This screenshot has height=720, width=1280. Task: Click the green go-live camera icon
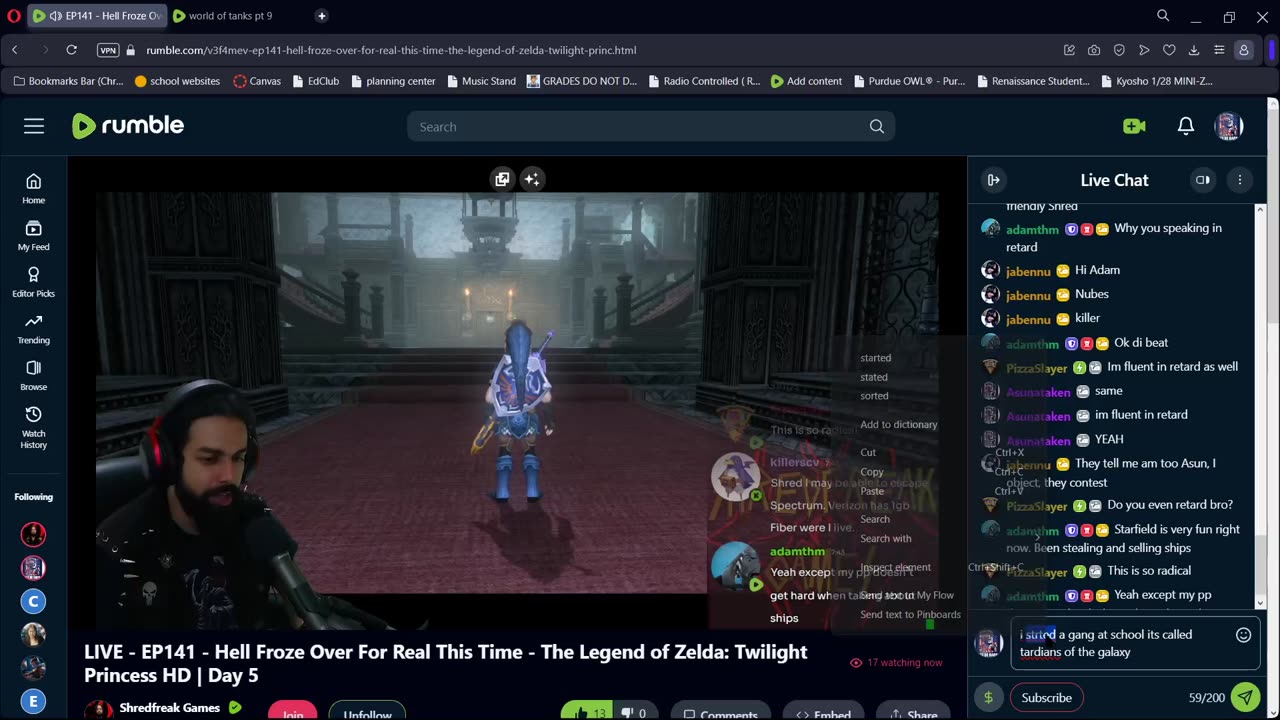pyautogui.click(x=1134, y=126)
